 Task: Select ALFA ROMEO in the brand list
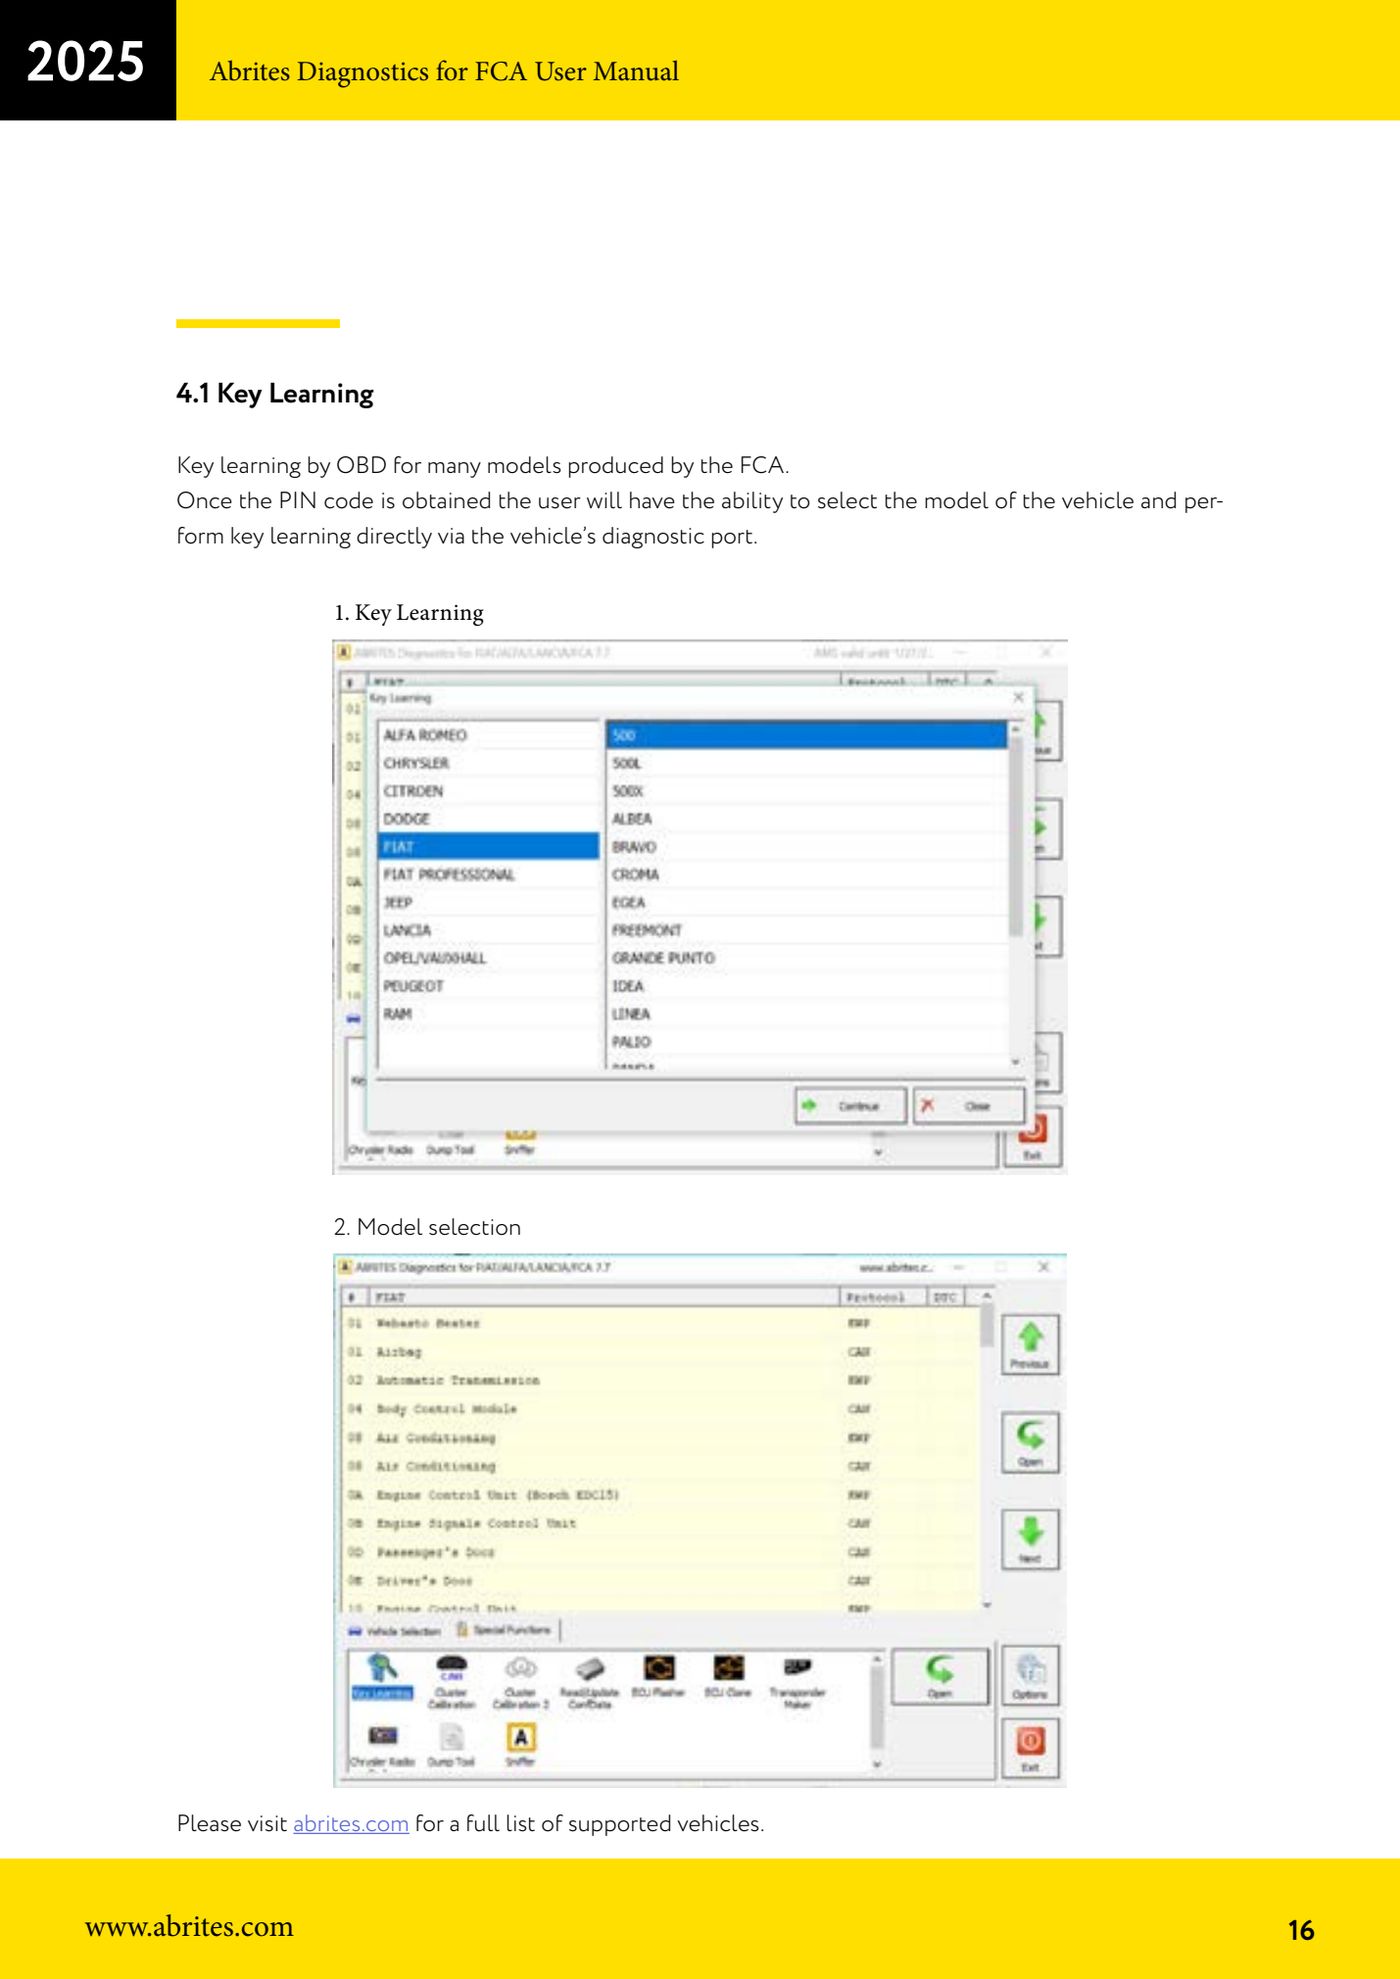tap(489, 735)
